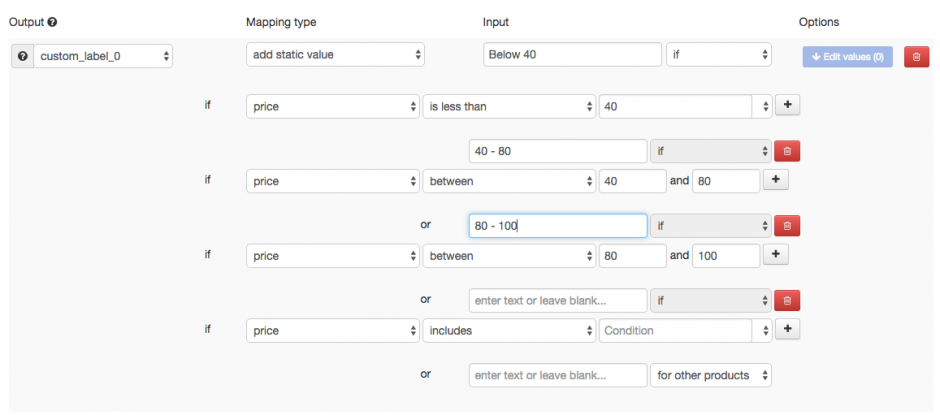This screenshot has width=940, height=415.
Task: Add condition to the 'includes' row
Action: coord(788,330)
